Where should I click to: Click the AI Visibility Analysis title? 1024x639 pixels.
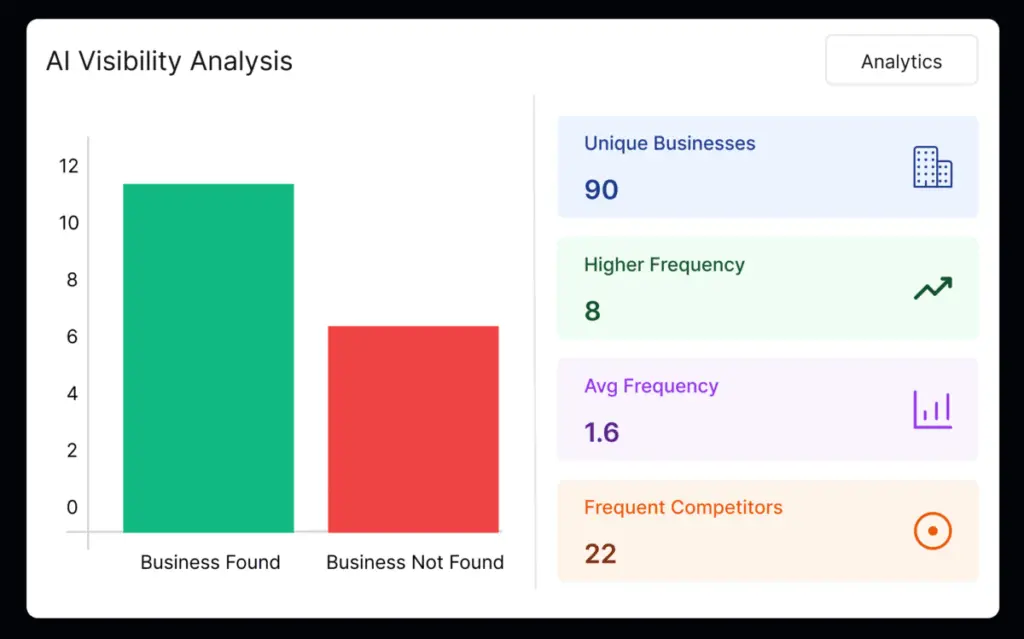coord(167,61)
